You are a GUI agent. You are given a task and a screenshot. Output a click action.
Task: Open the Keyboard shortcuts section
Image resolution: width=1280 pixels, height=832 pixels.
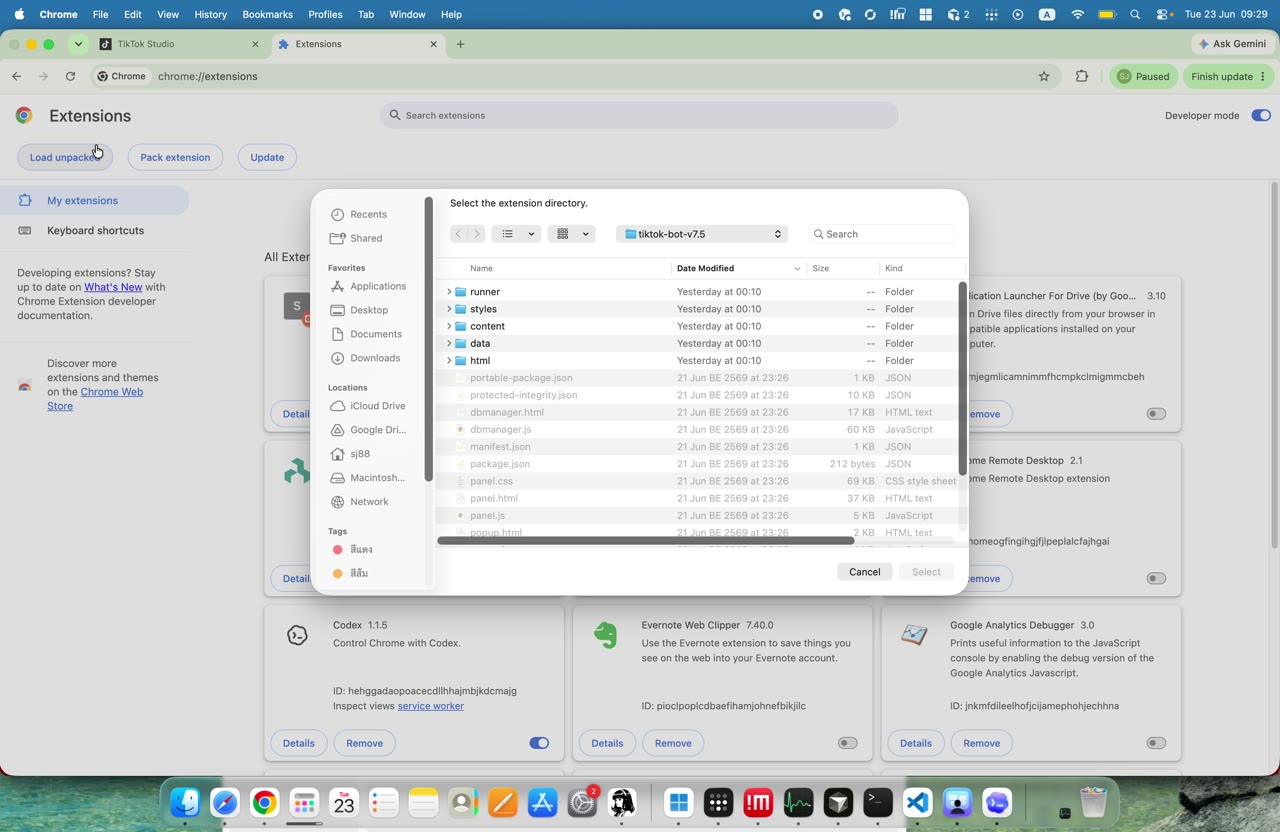[x=95, y=231]
